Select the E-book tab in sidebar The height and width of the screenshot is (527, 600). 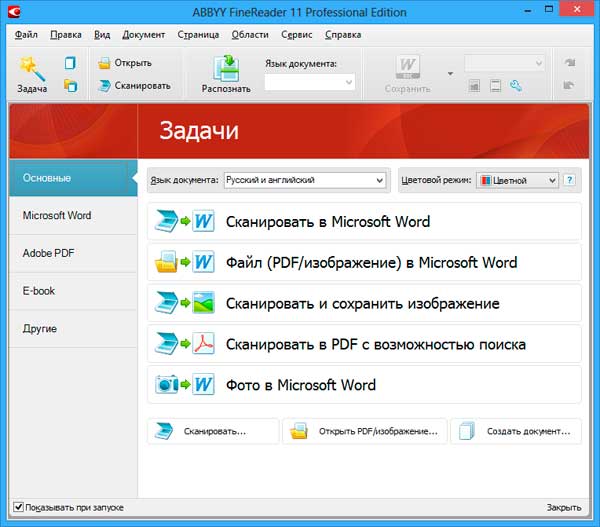pyautogui.click(x=39, y=291)
